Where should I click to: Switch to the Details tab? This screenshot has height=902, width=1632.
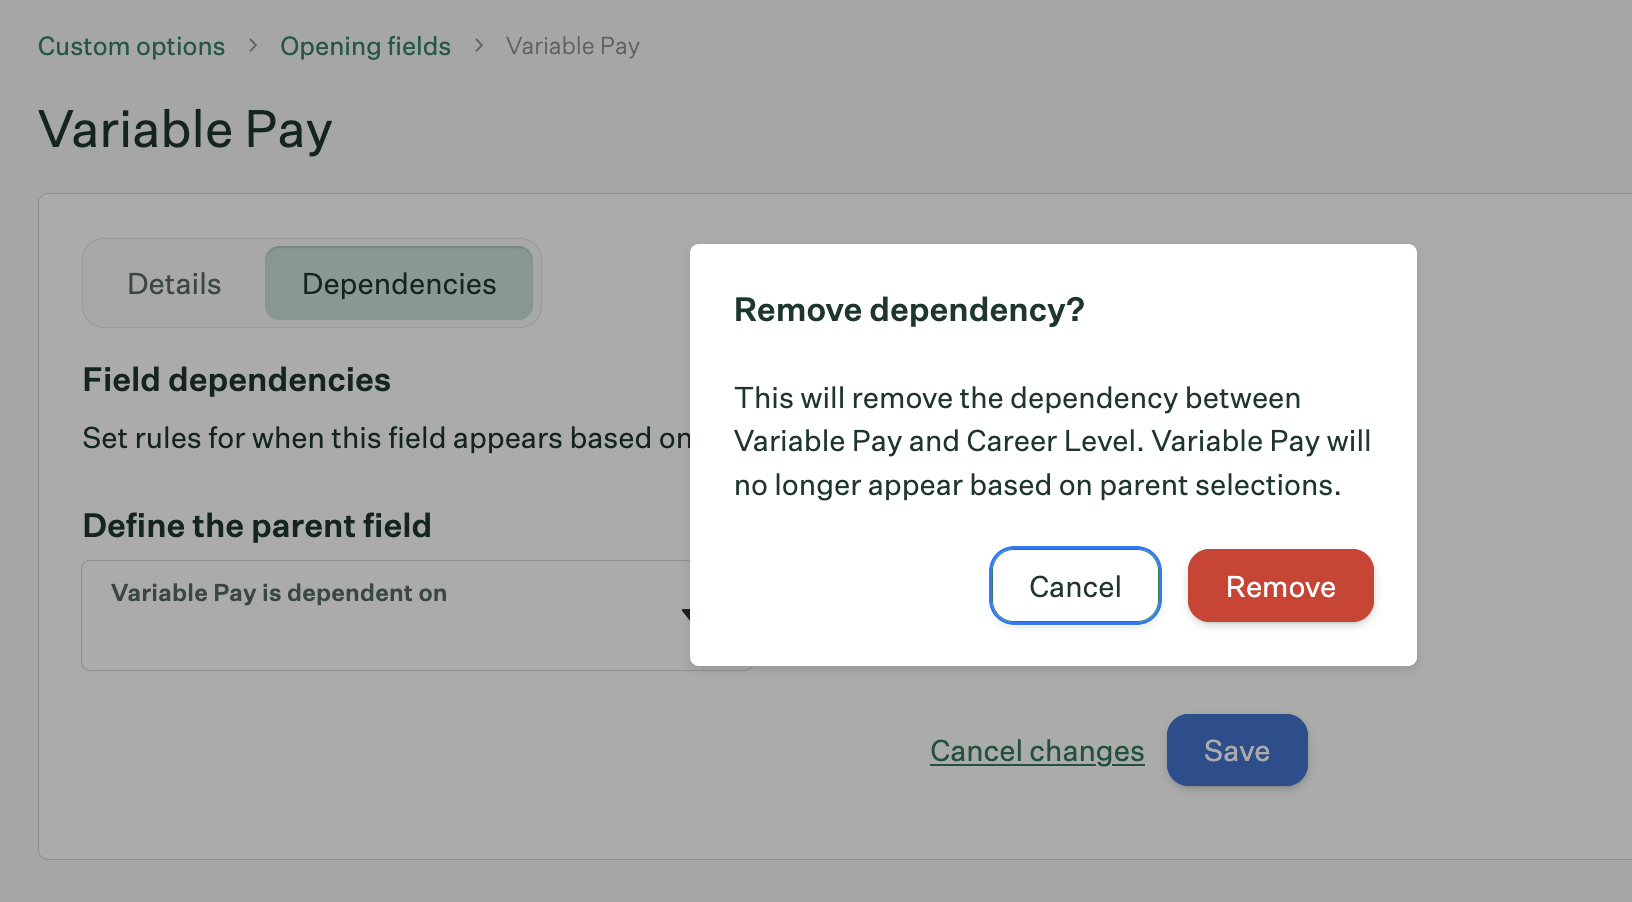click(174, 284)
